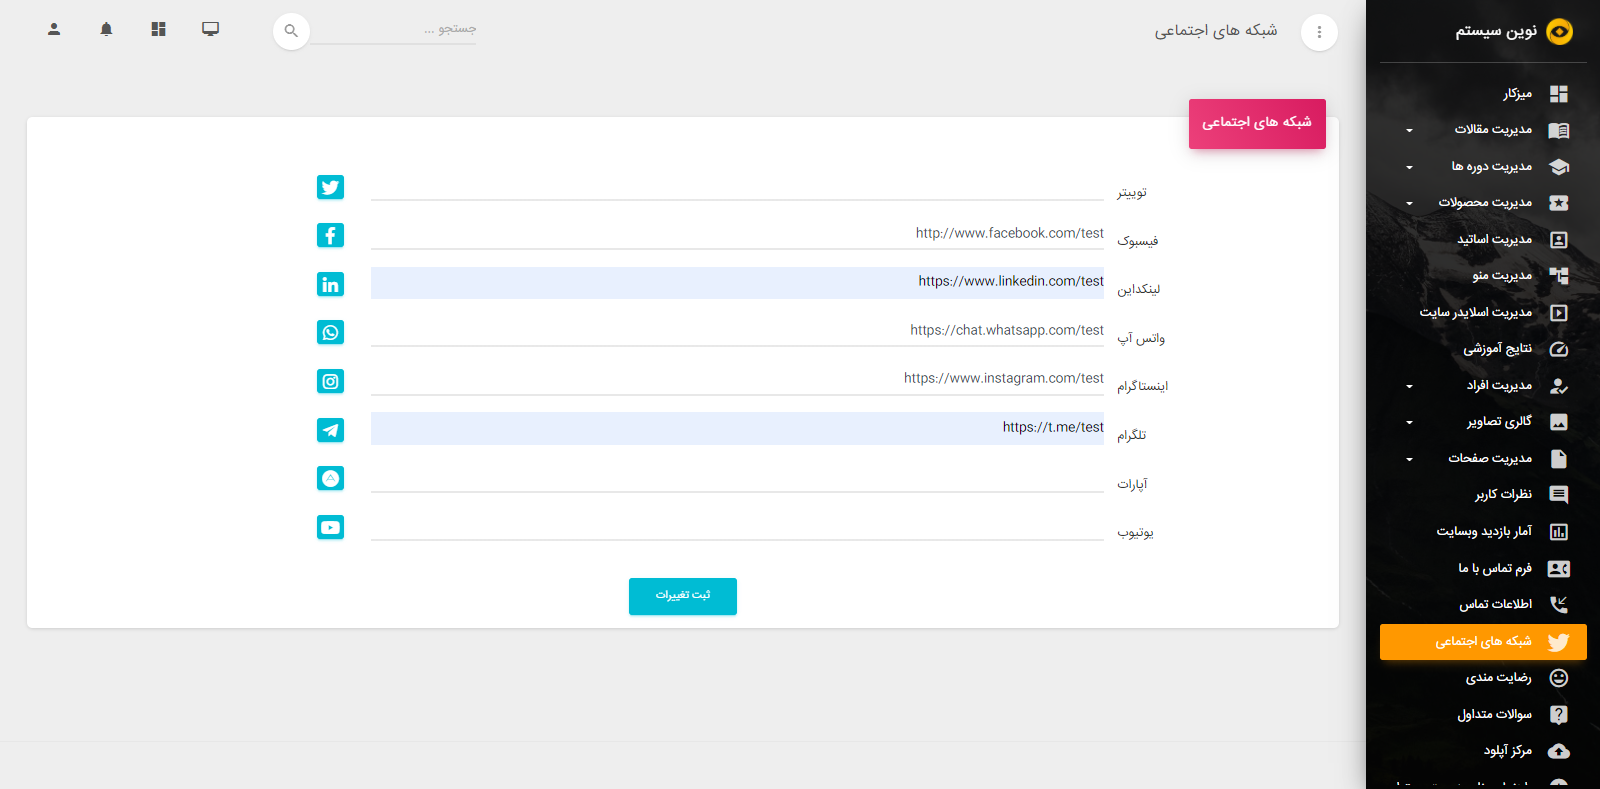Expand مدیریت مقالات submenu arrow
Screen dimensions: 1600x789
(1409, 130)
